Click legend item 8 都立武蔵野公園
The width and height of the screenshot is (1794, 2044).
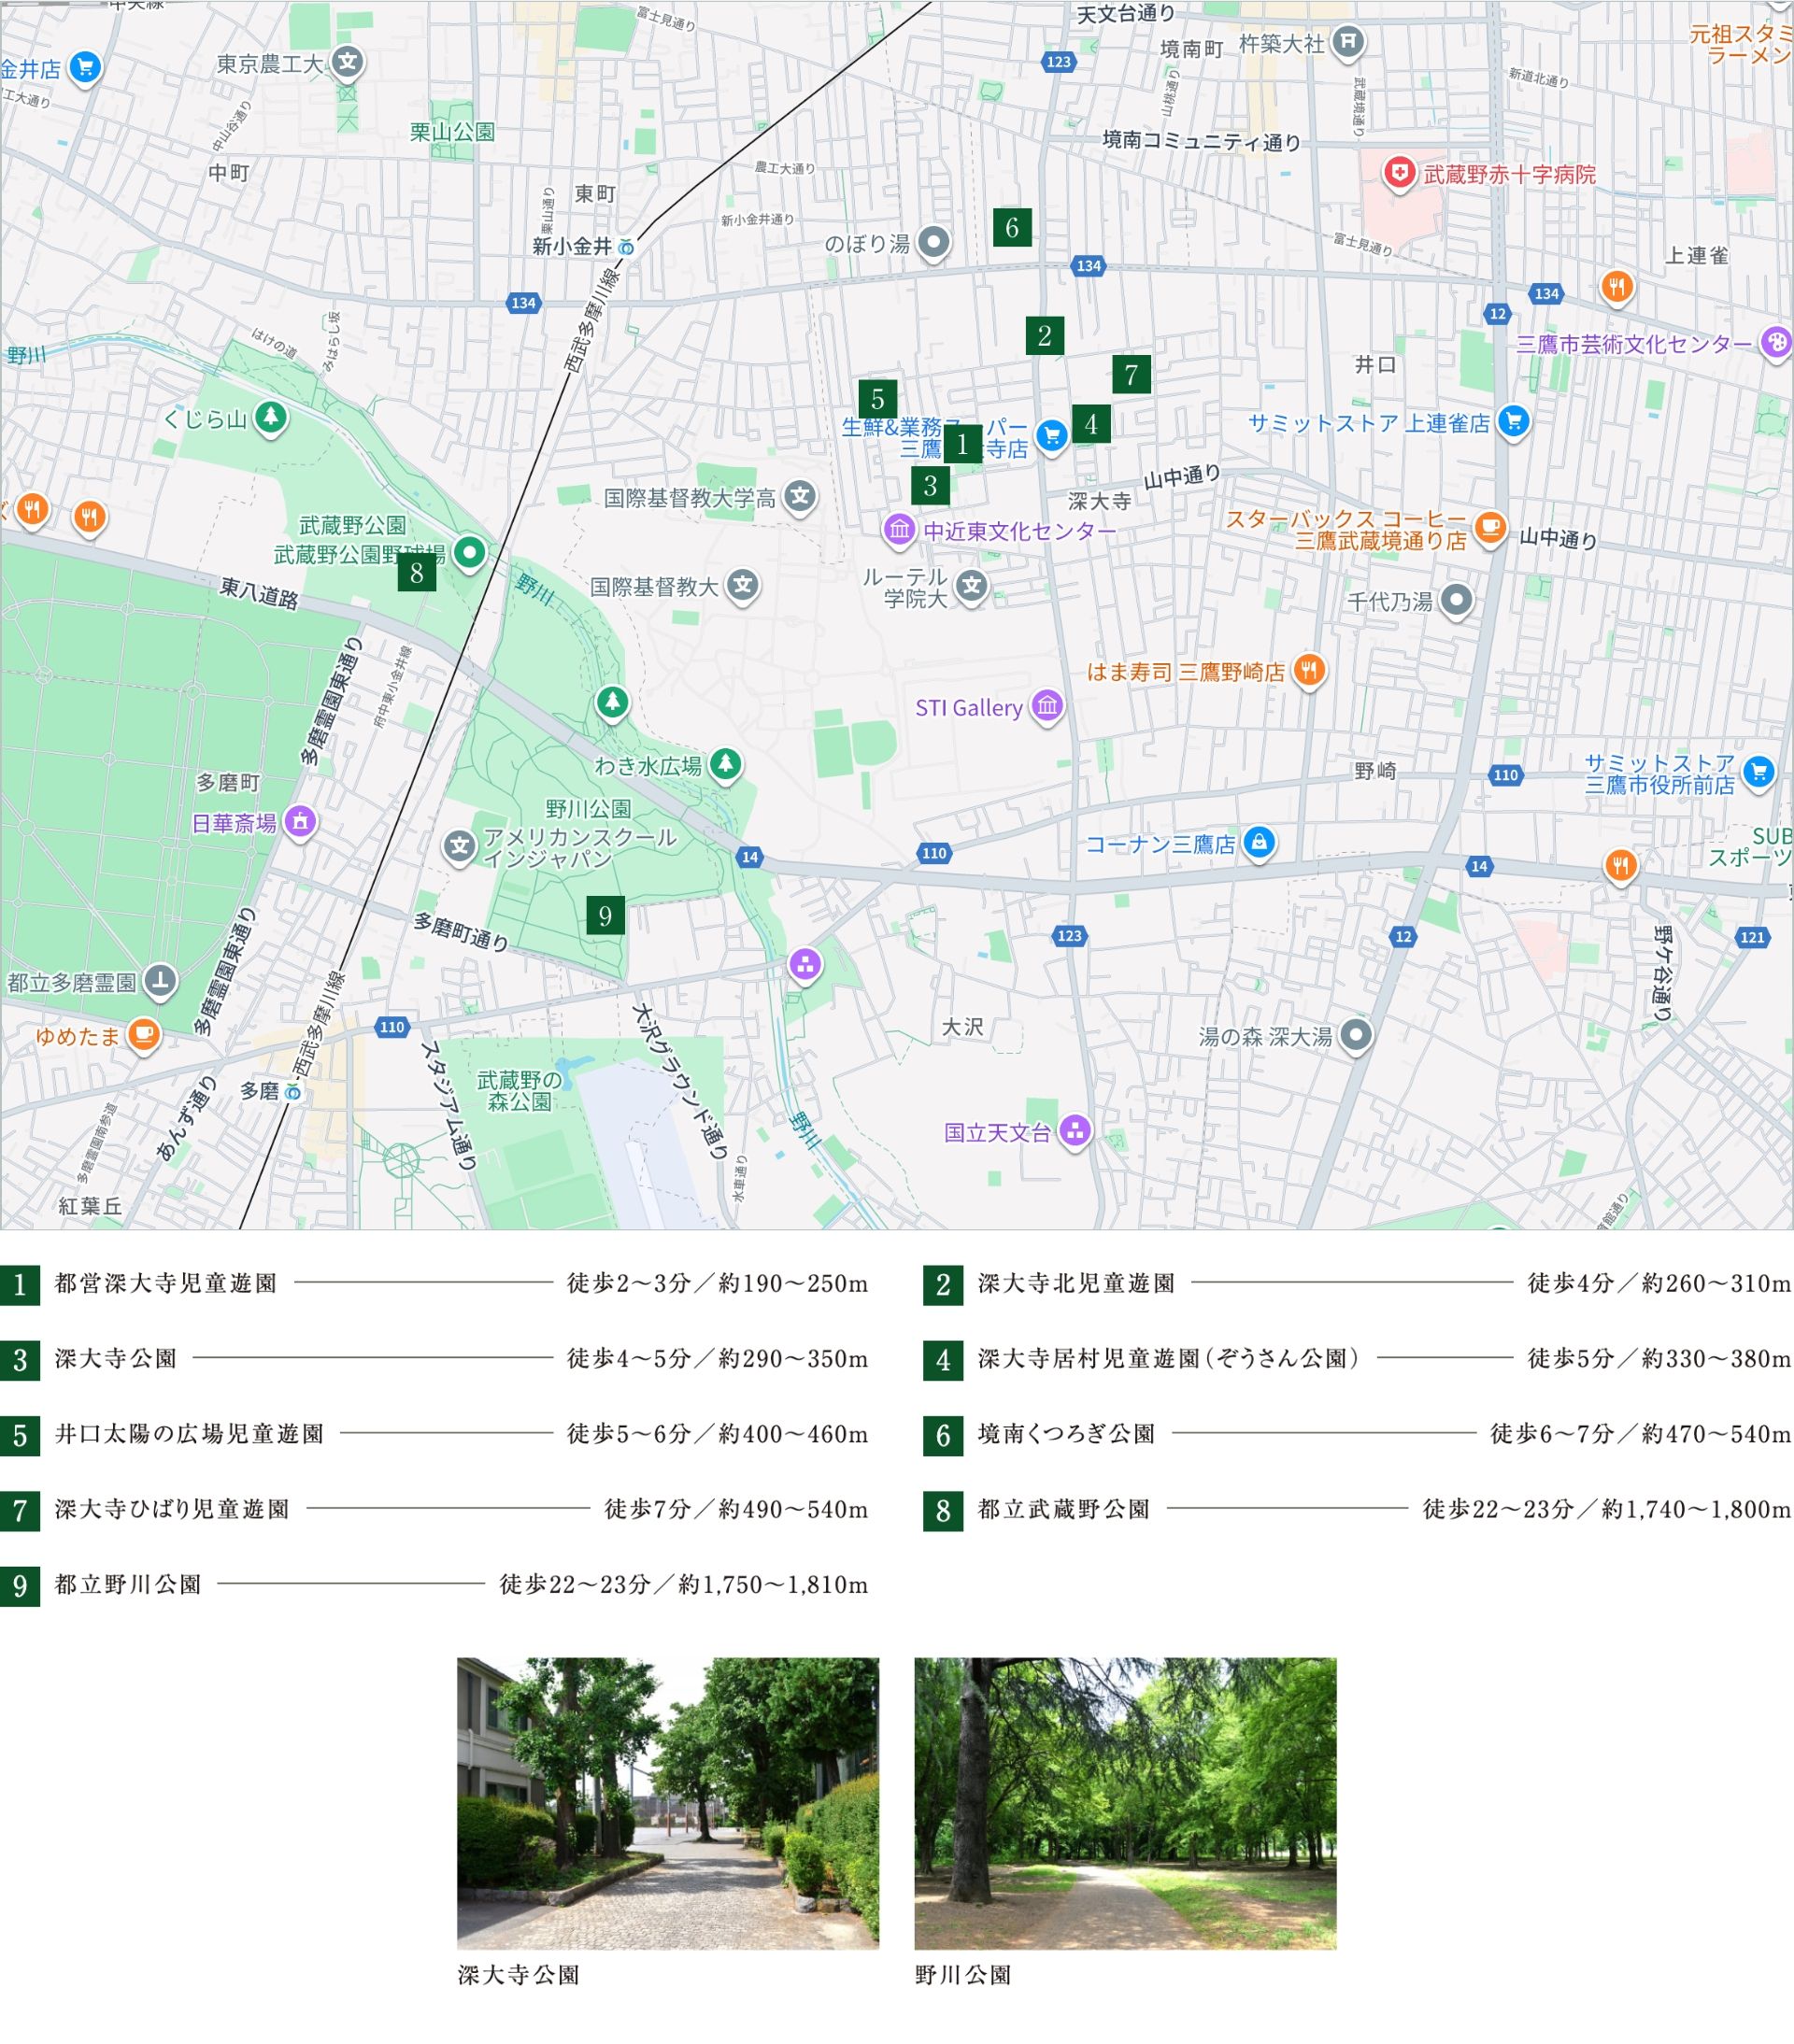point(1063,1509)
